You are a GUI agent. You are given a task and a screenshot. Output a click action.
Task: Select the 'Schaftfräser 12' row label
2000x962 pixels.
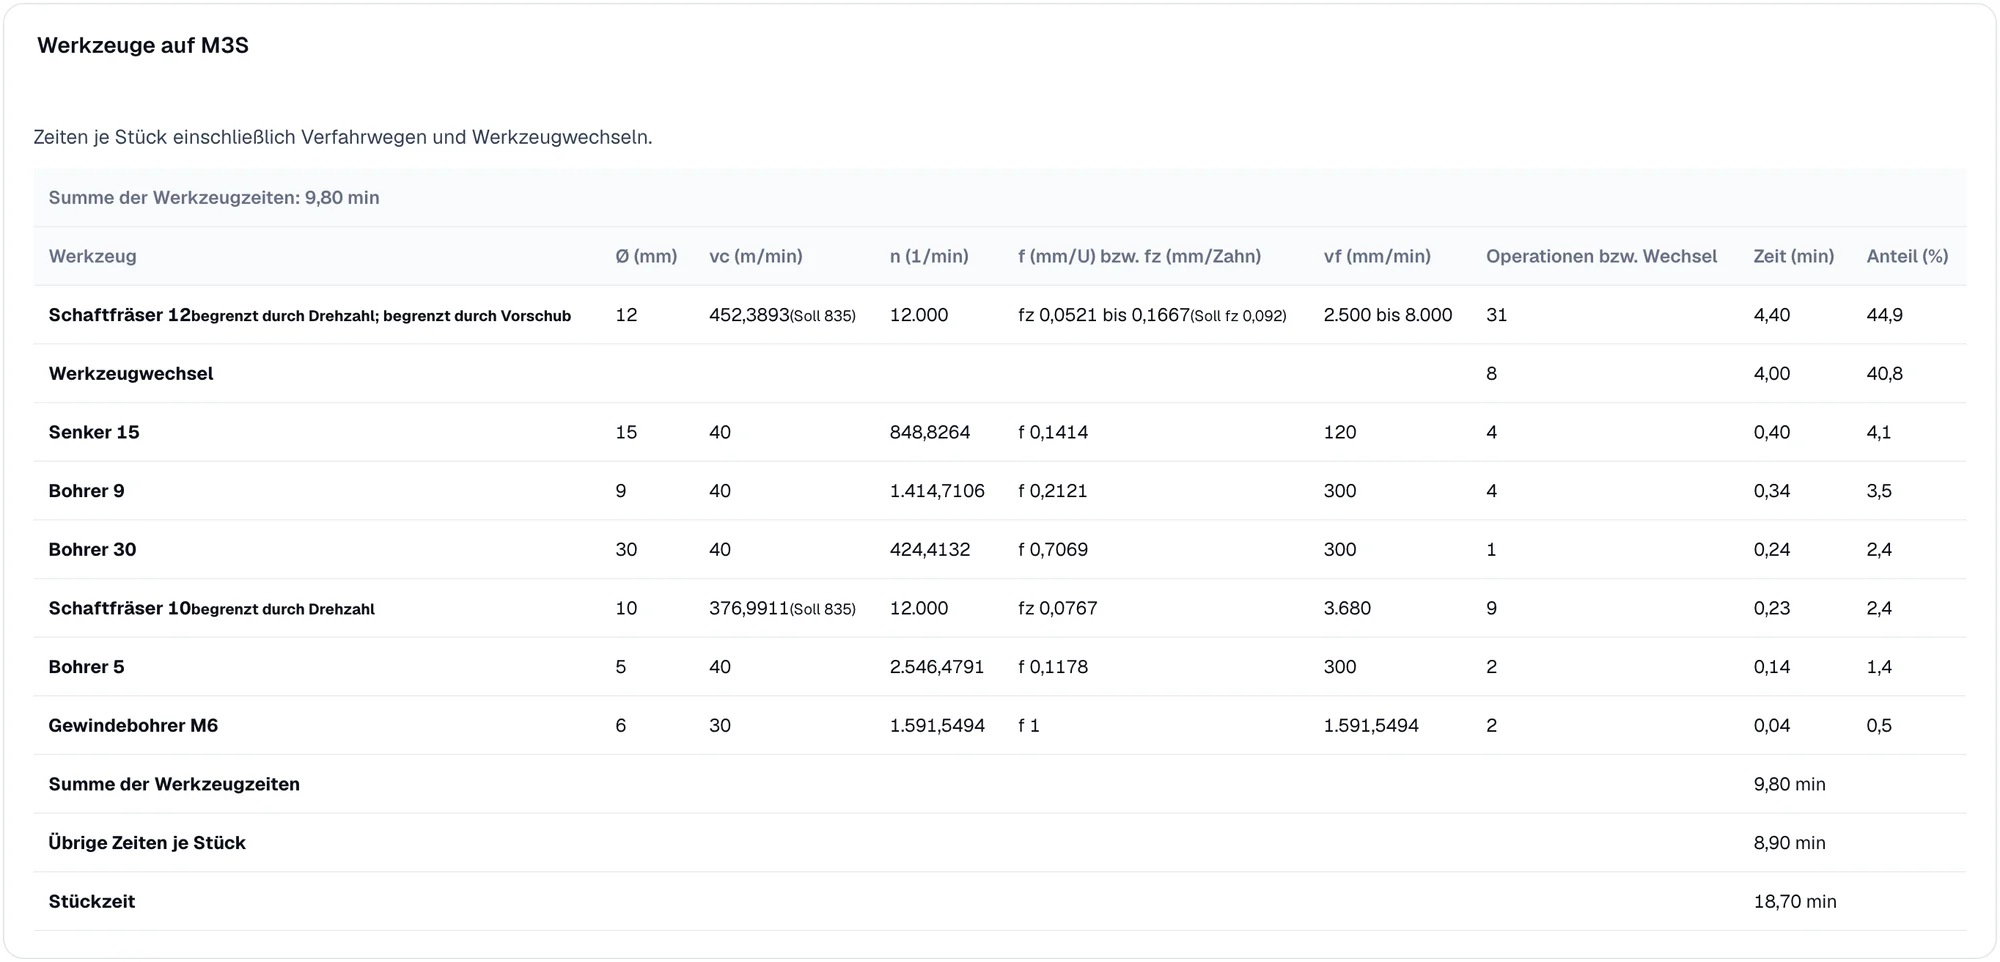click(x=119, y=315)
